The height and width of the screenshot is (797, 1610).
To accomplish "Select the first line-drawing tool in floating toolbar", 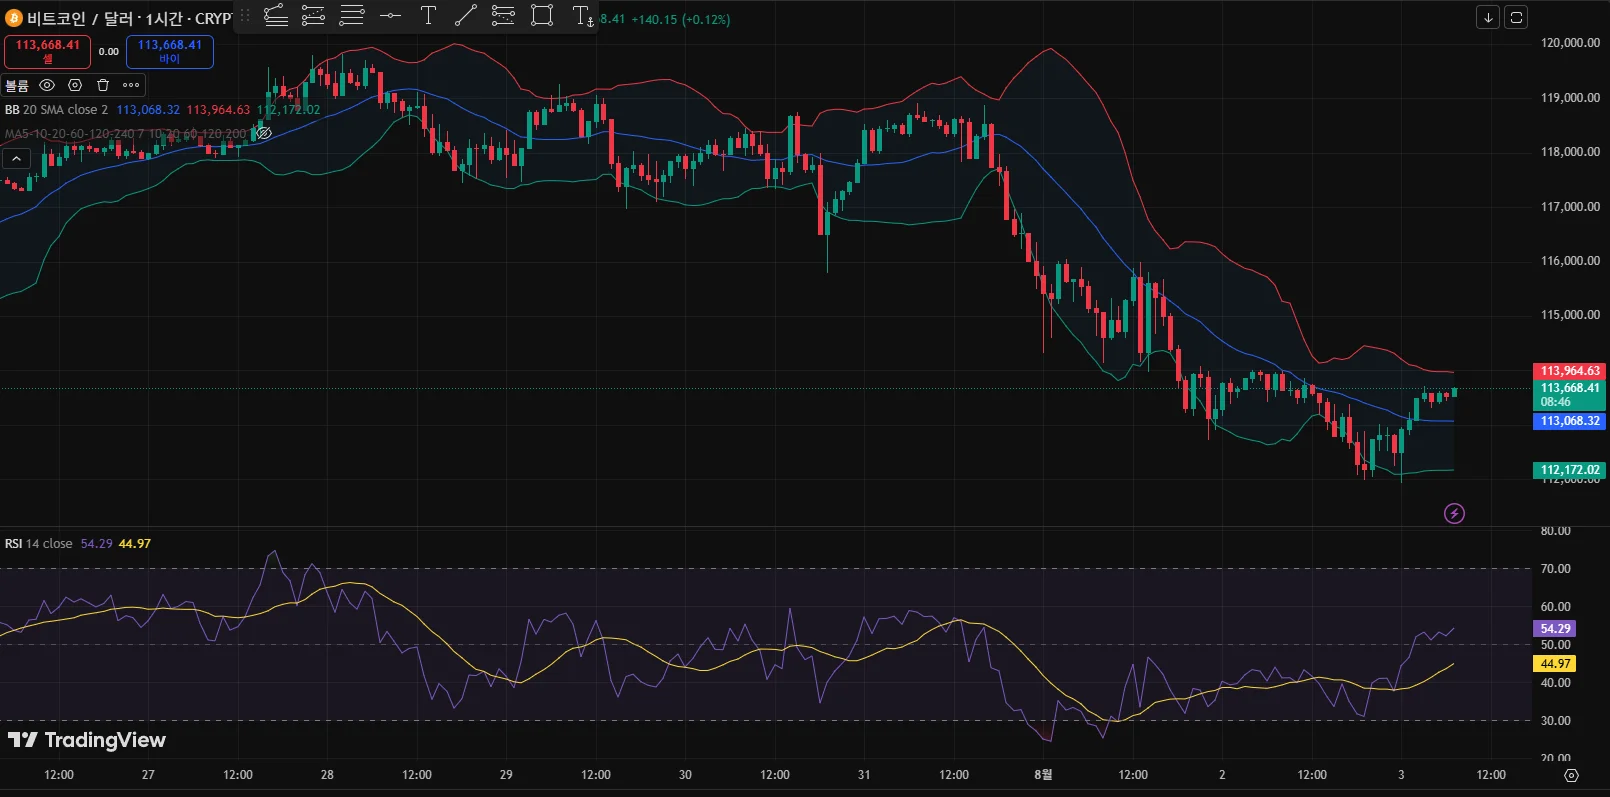I will (x=276, y=16).
